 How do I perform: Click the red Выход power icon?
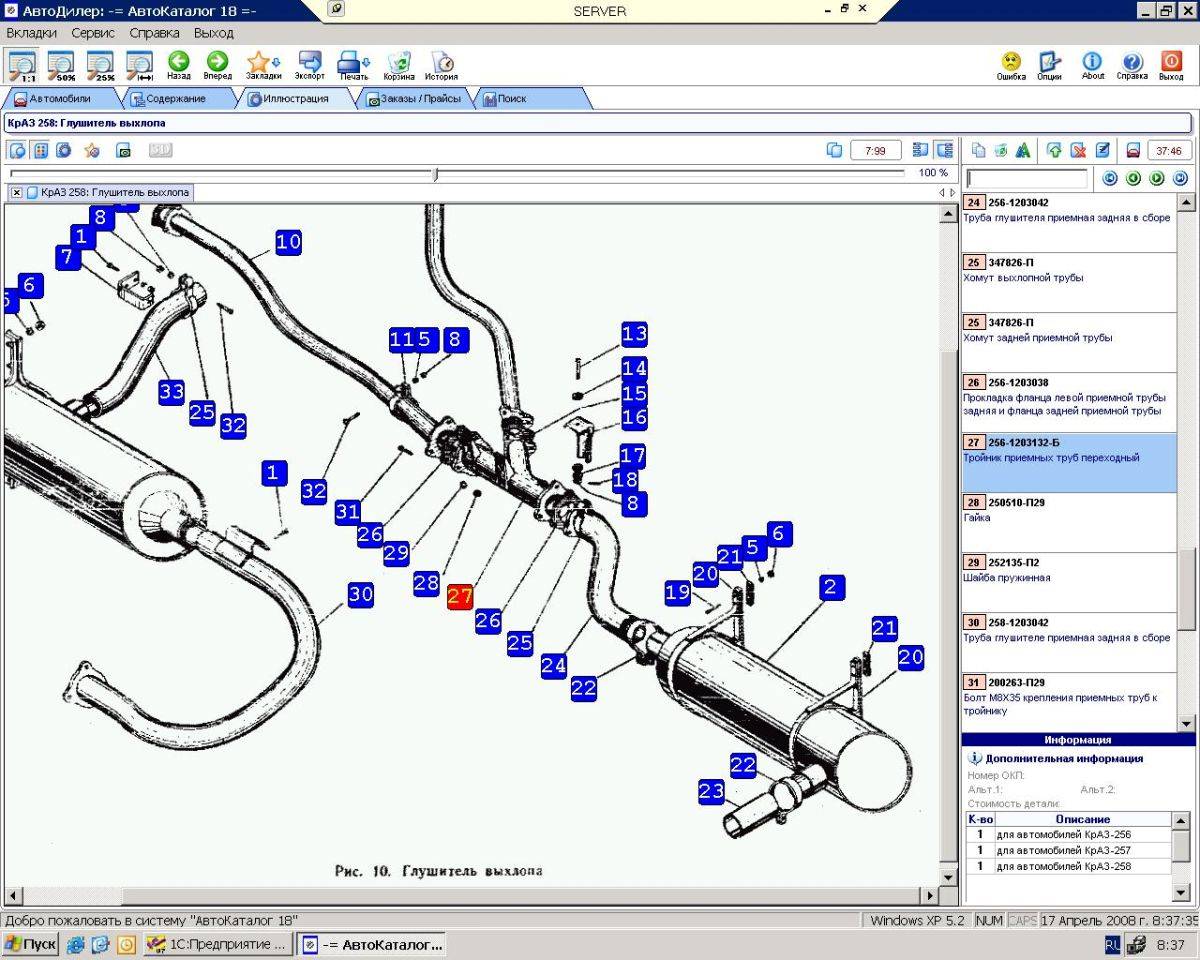click(1171, 66)
